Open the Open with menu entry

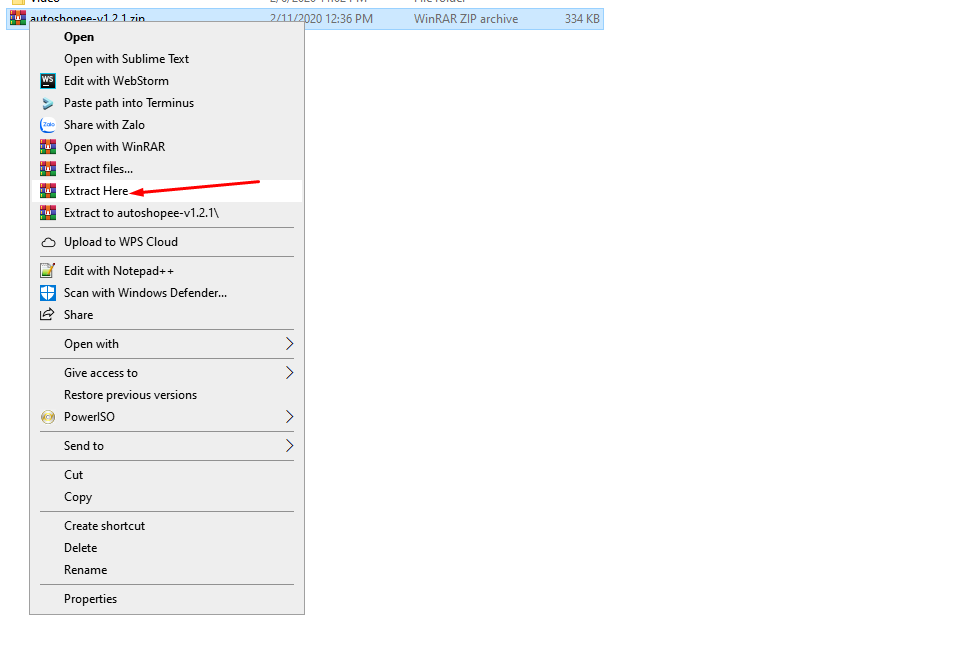click(167, 344)
